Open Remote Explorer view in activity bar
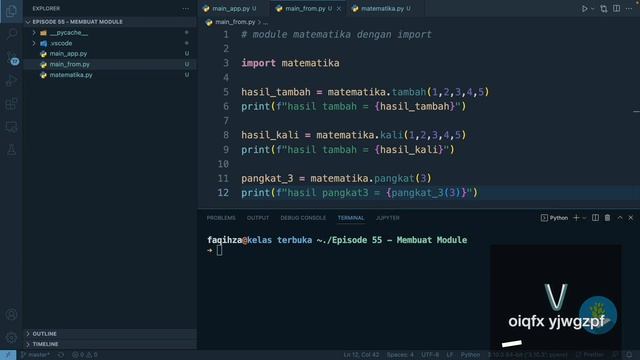The width and height of the screenshot is (640, 360). pyautogui.click(x=11, y=127)
